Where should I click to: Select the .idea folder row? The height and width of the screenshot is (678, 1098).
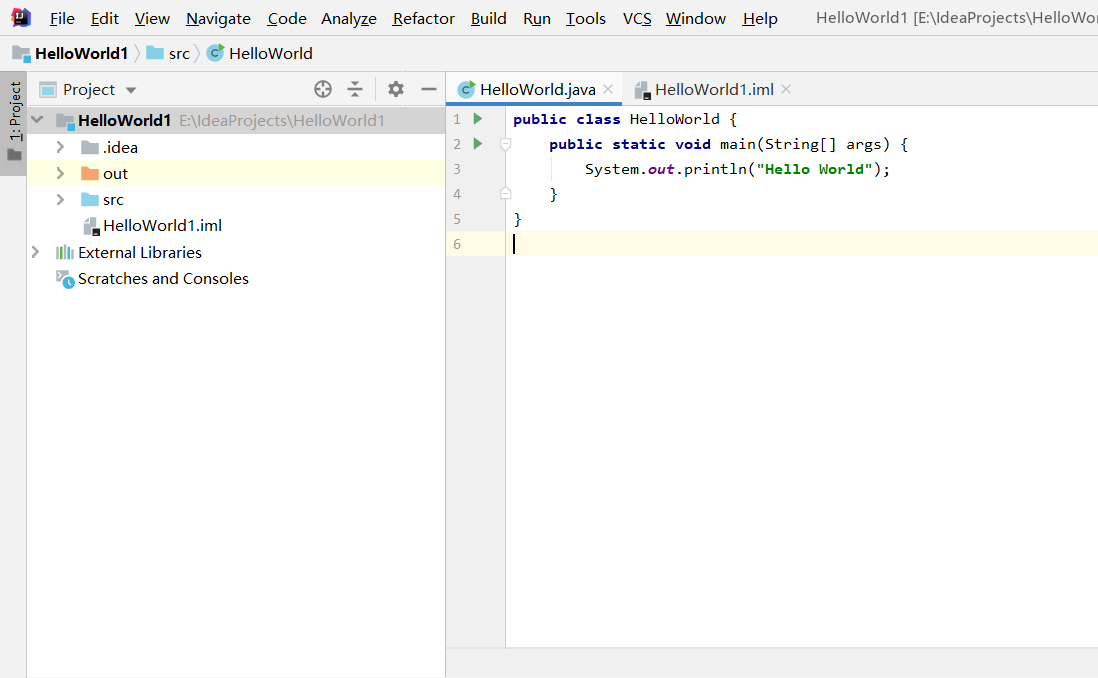[236, 147]
